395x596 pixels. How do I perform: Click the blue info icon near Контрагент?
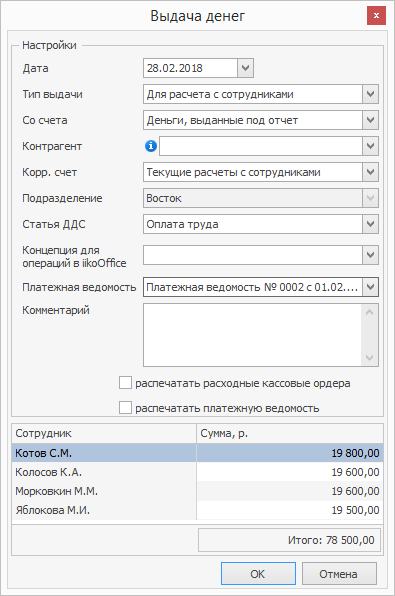click(x=151, y=146)
